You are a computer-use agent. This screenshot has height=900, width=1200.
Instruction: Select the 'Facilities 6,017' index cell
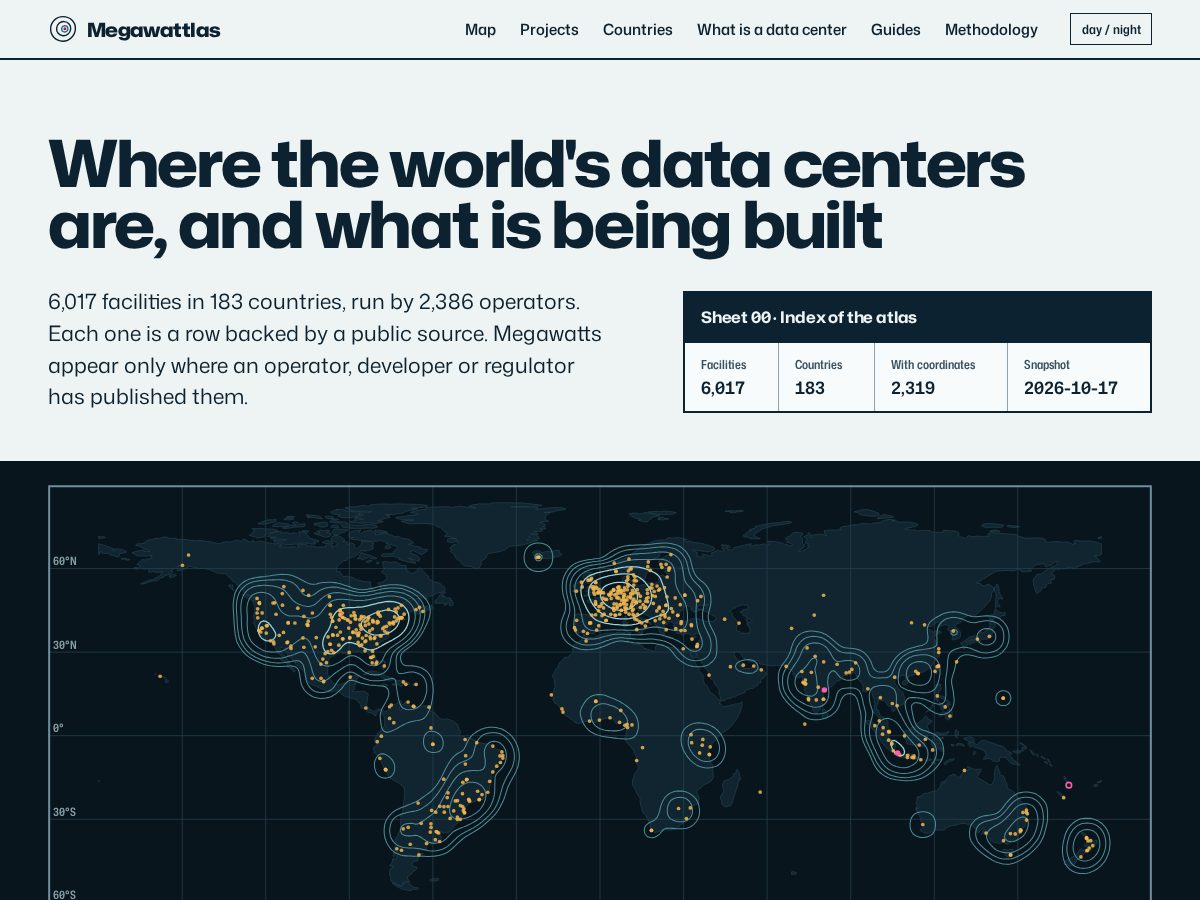732,377
